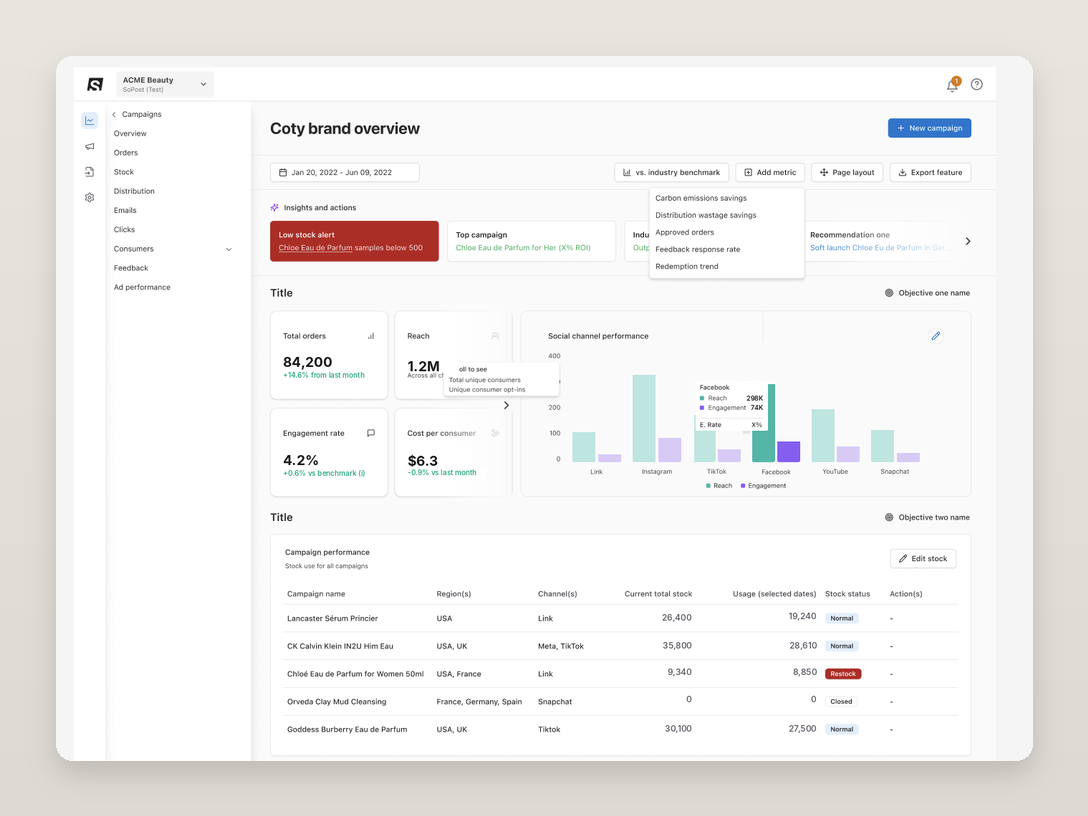Select Carbon emissions savings metric
Viewport: 1088px width, 816px height.
(726, 198)
